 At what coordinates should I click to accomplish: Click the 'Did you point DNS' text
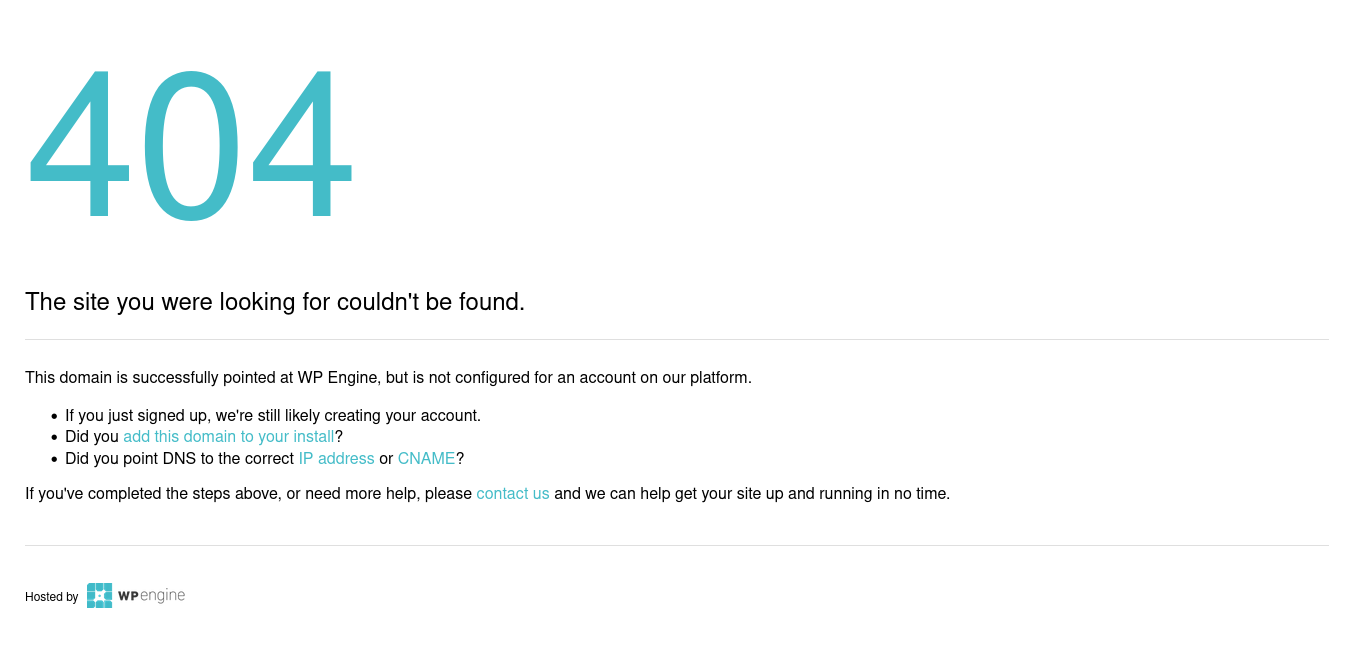click(180, 459)
